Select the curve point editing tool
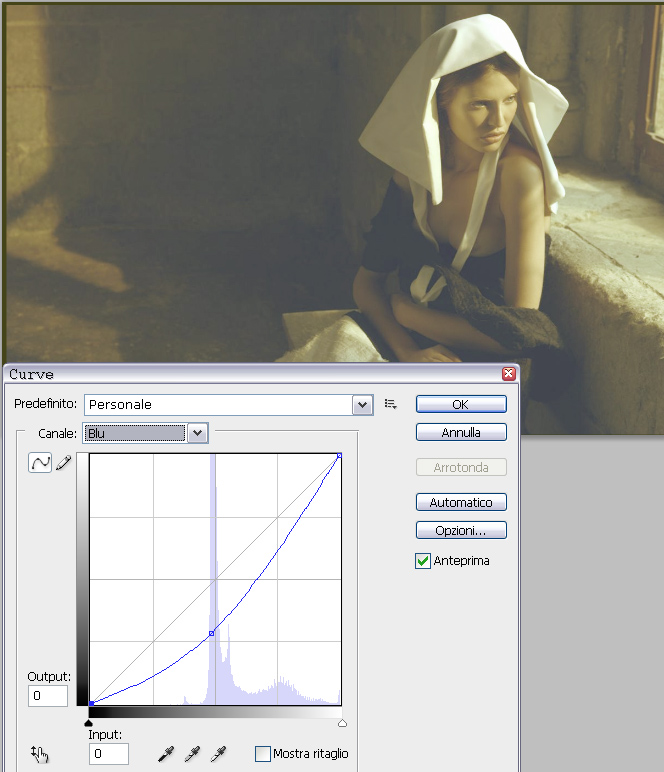The width and height of the screenshot is (664, 772). 40,463
